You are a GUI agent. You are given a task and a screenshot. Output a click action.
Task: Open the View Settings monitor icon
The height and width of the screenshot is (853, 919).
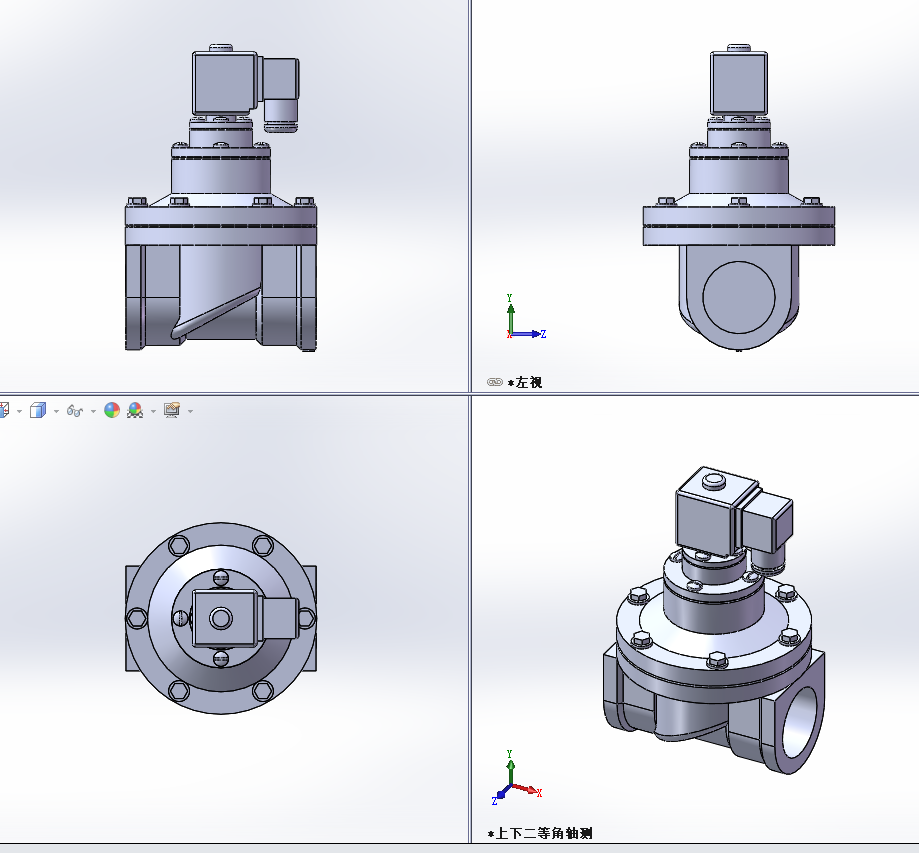[x=172, y=410]
